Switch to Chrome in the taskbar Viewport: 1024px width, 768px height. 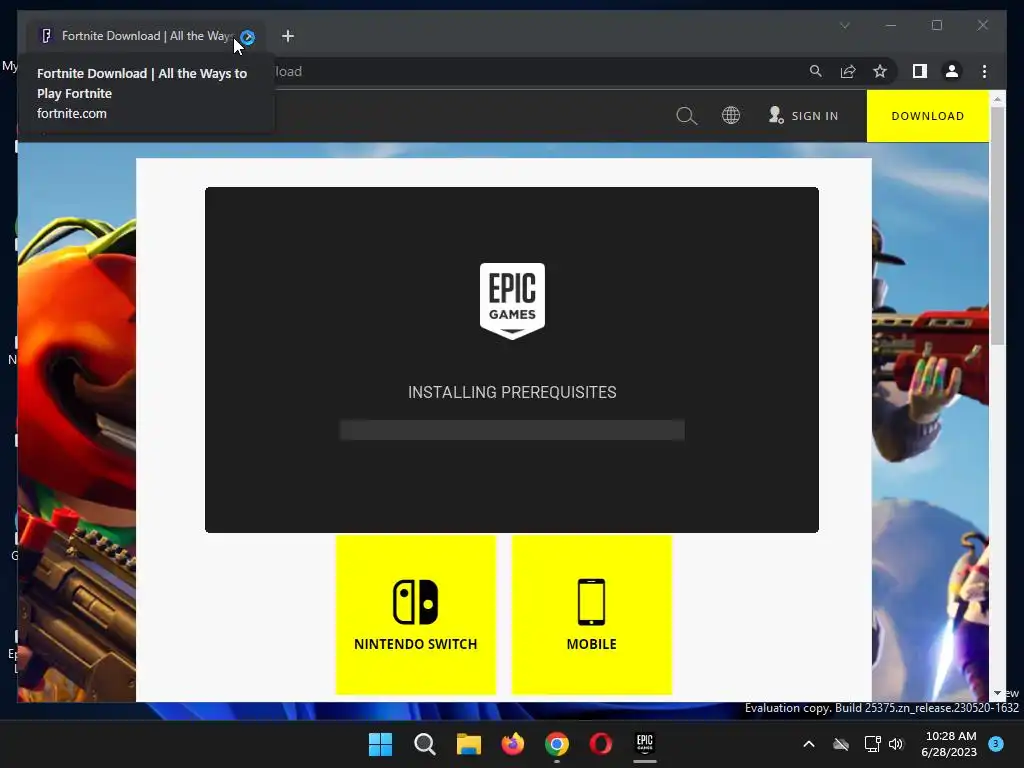click(556, 744)
